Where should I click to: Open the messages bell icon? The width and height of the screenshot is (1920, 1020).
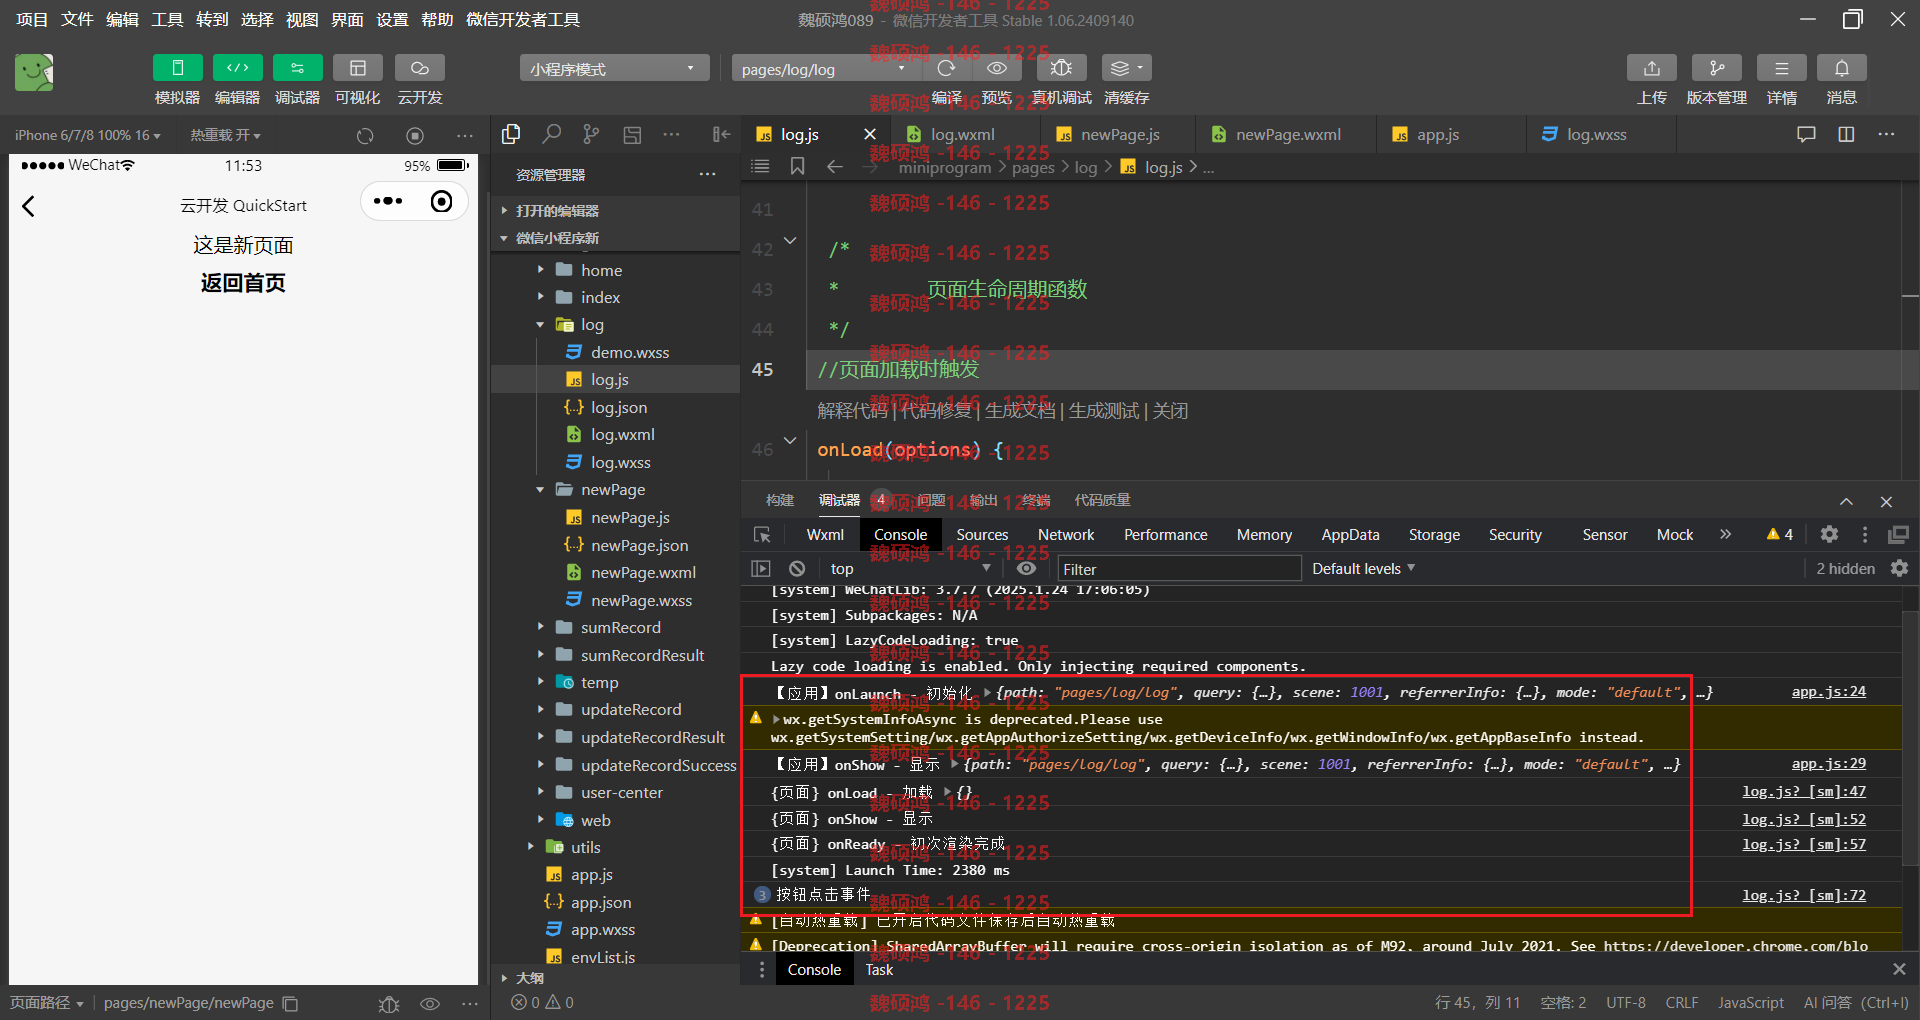point(1841,68)
